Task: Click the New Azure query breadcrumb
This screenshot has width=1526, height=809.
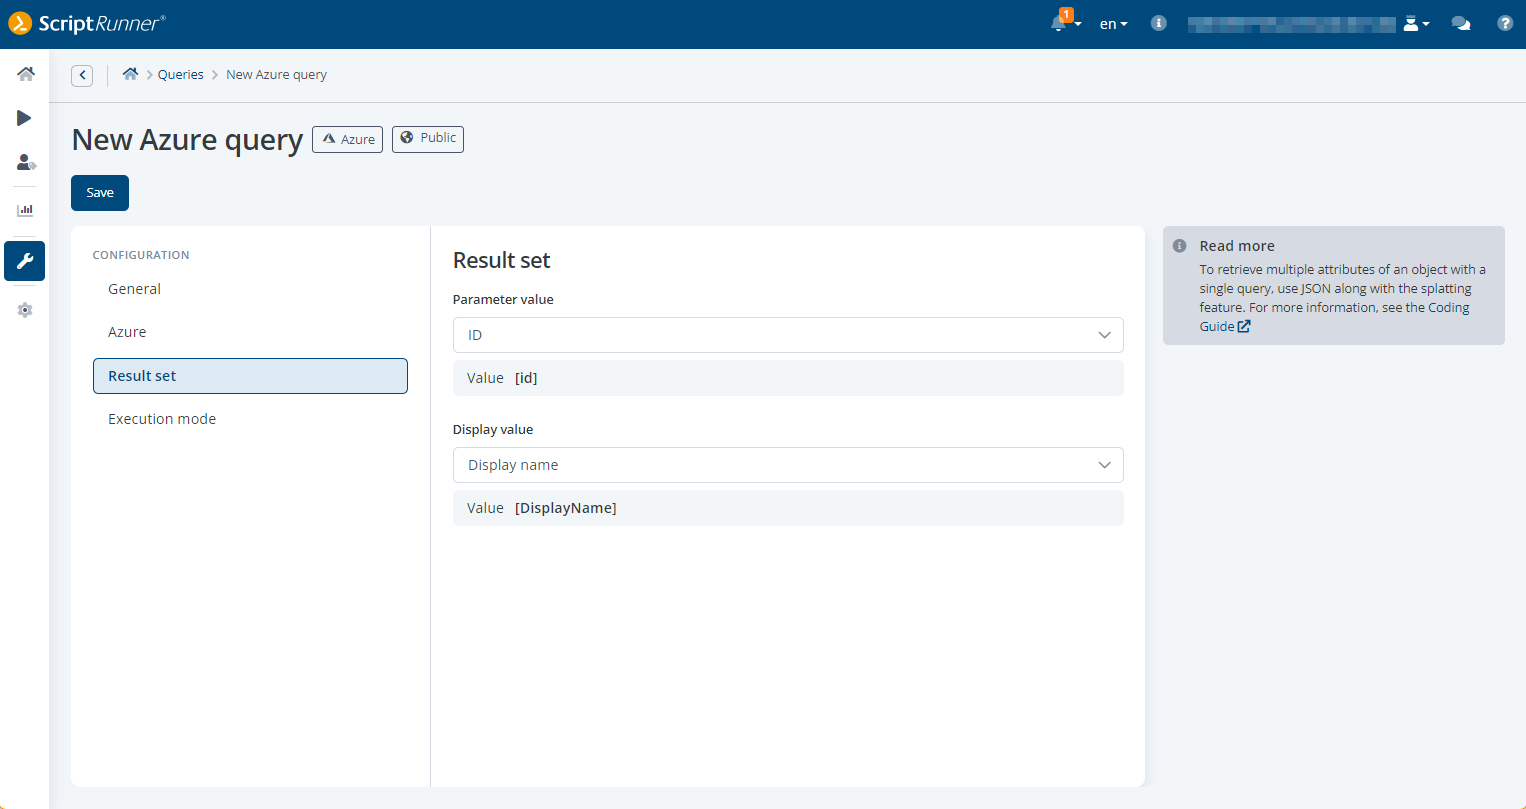Action: tap(276, 75)
